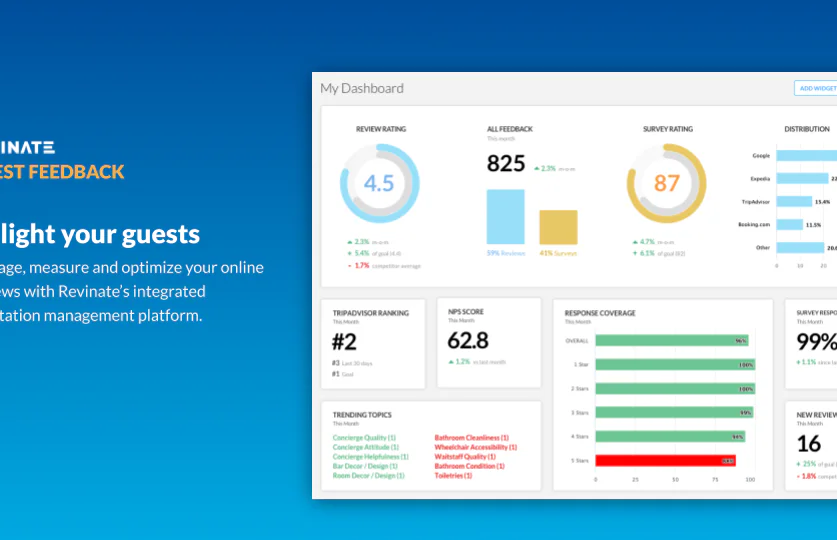This screenshot has height=540, width=837.
Task: Click the My Dashboard heading
Action: point(362,88)
